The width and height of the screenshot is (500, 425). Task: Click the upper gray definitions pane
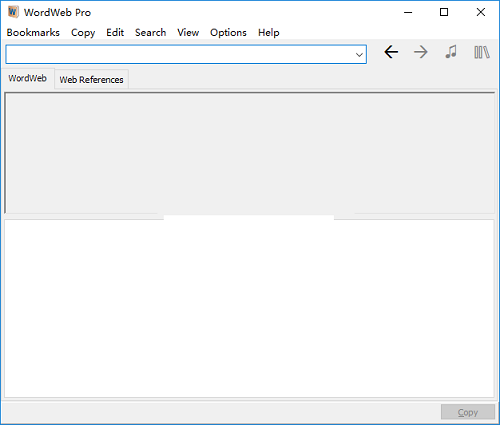coord(249,153)
